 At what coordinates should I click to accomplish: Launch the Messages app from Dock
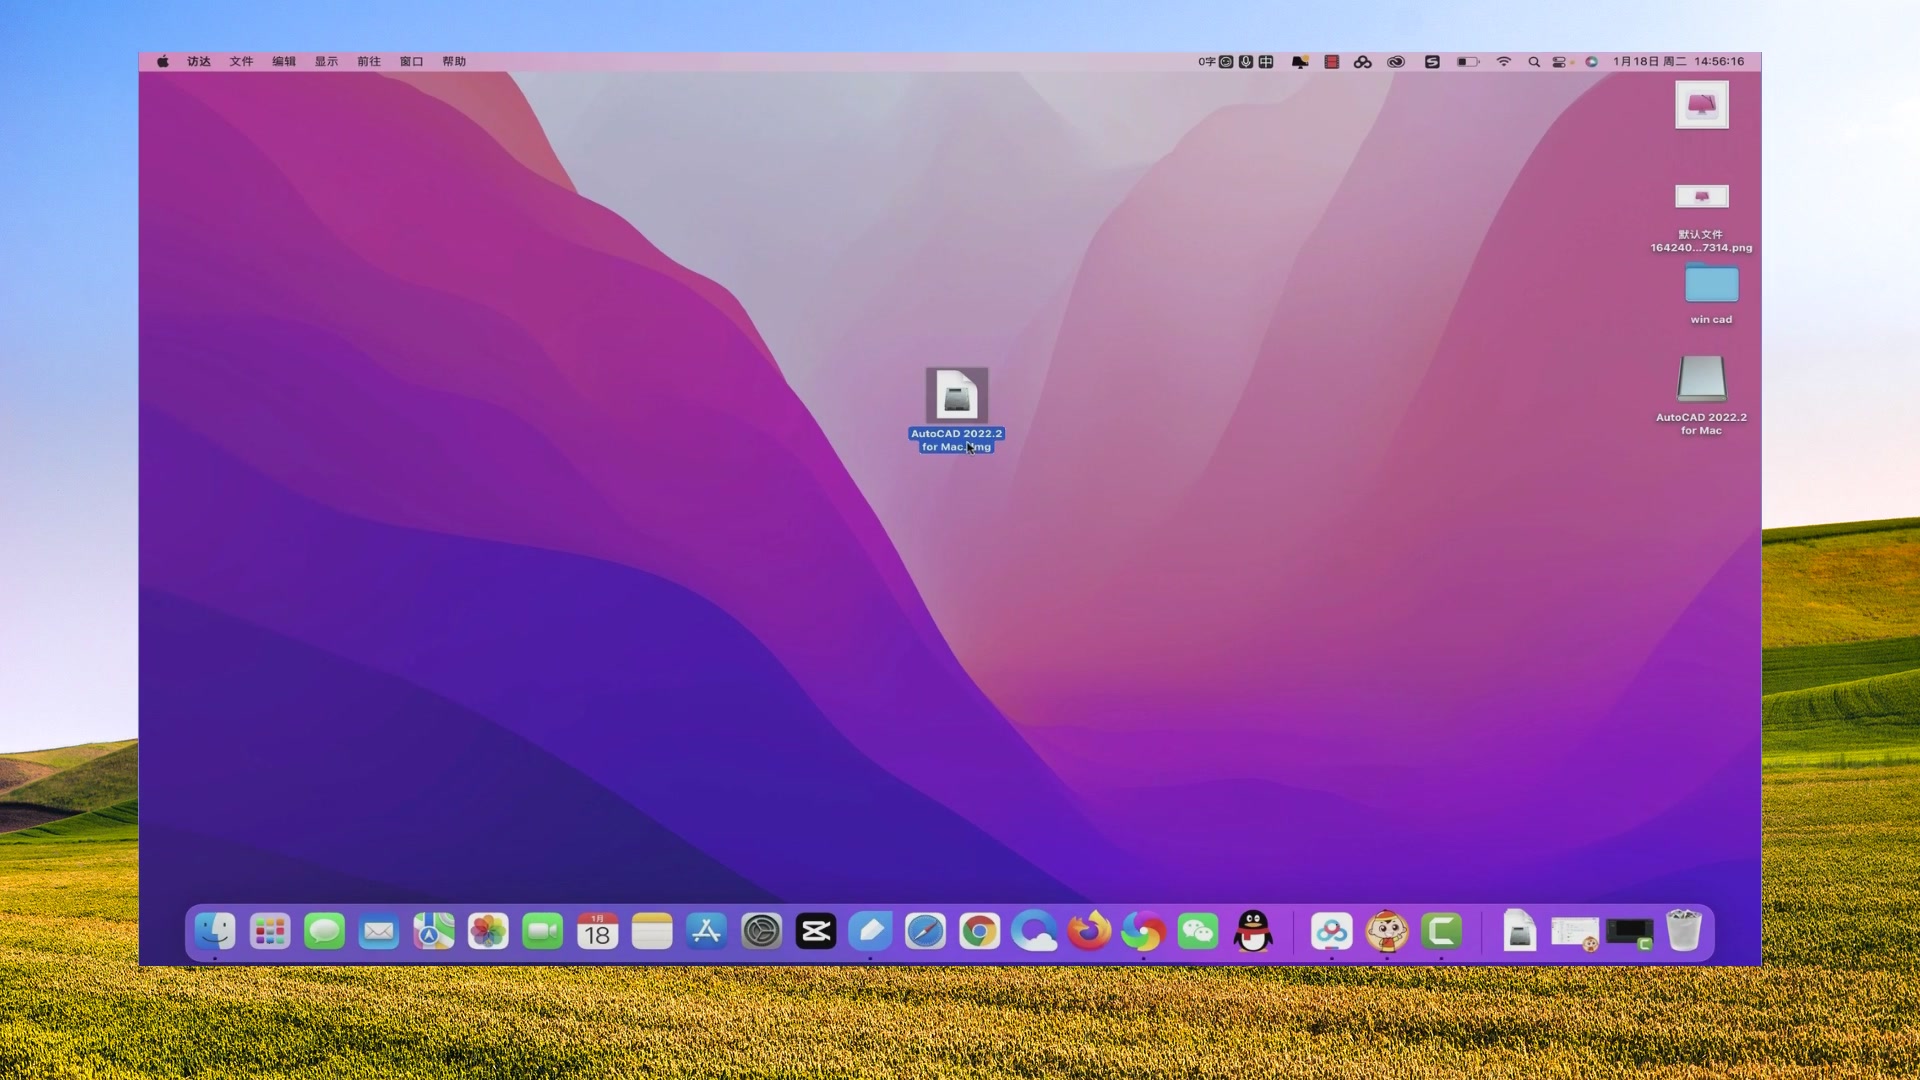324,932
